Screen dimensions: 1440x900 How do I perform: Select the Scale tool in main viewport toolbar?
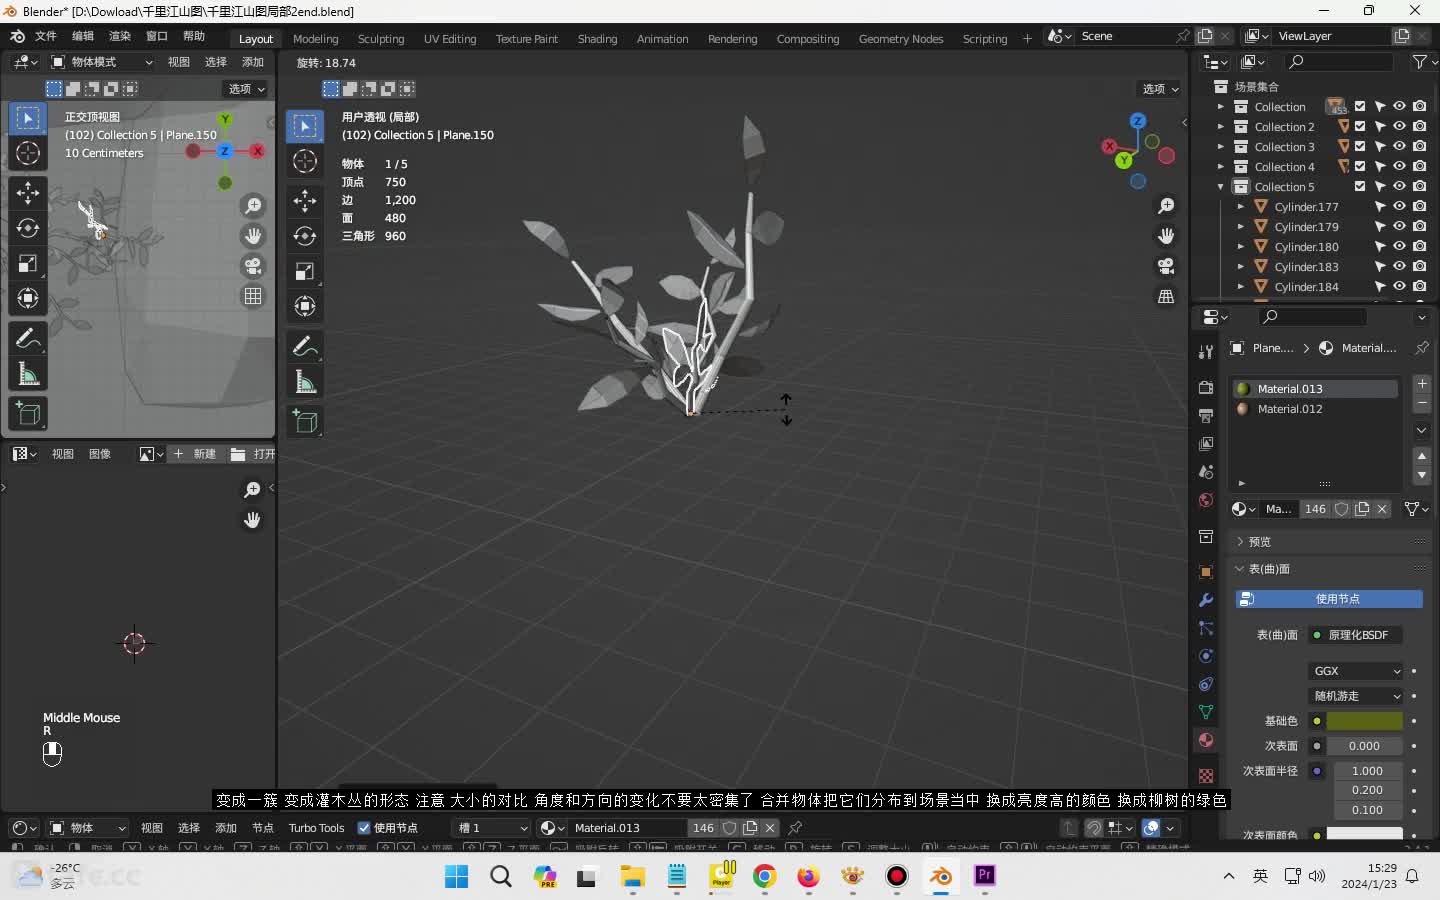[305, 271]
